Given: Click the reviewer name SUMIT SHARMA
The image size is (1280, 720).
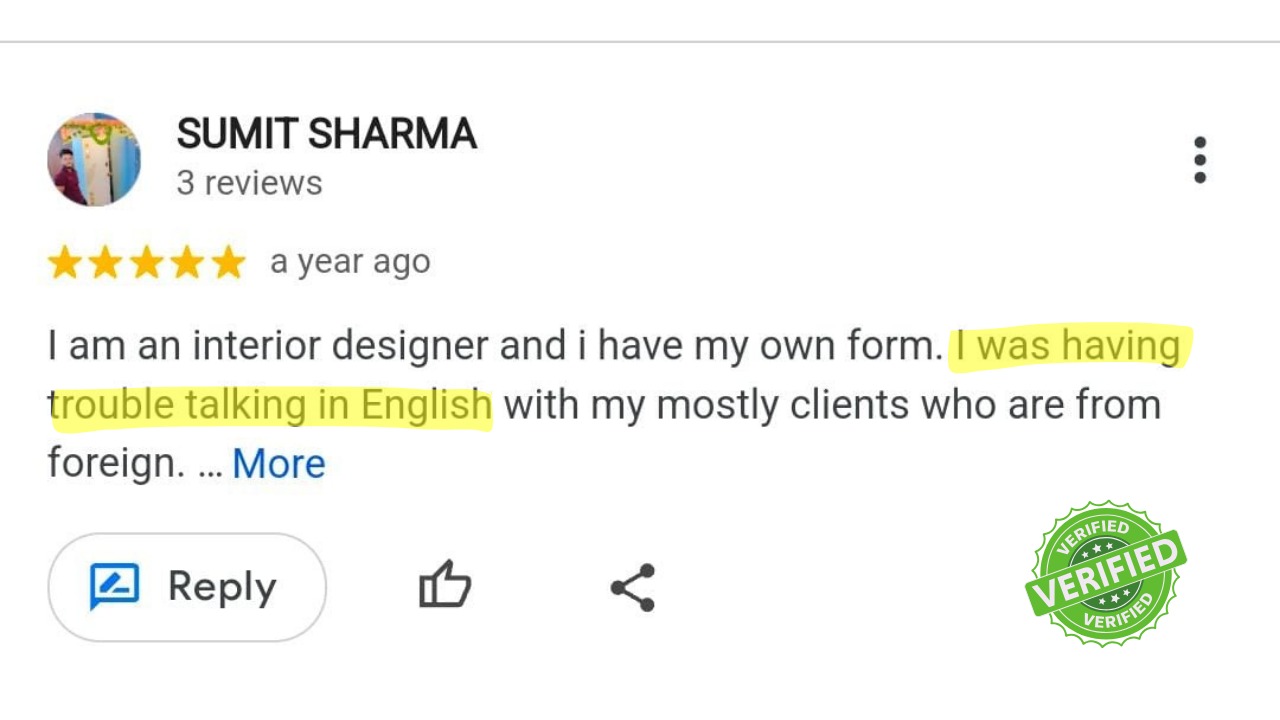Looking at the screenshot, I should point(326,134).
